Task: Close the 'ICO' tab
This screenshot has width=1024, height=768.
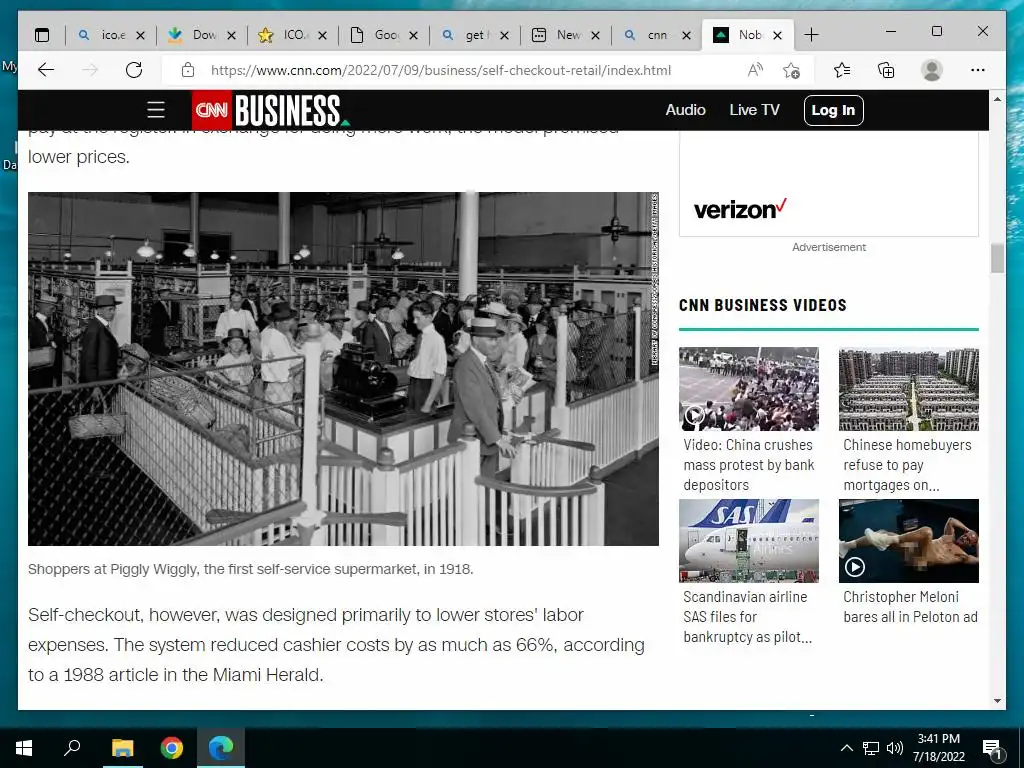Action: pos(323,35)
